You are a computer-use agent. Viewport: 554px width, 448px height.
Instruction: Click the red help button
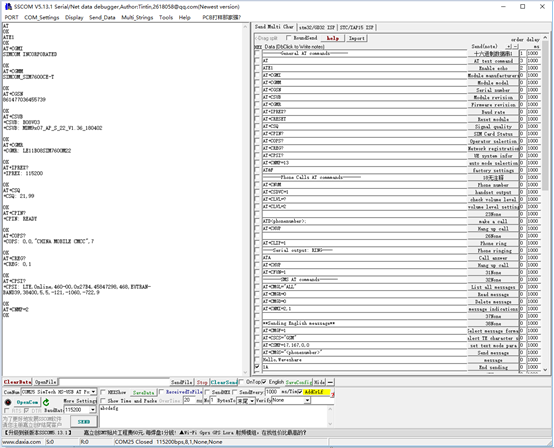(332, 38)
